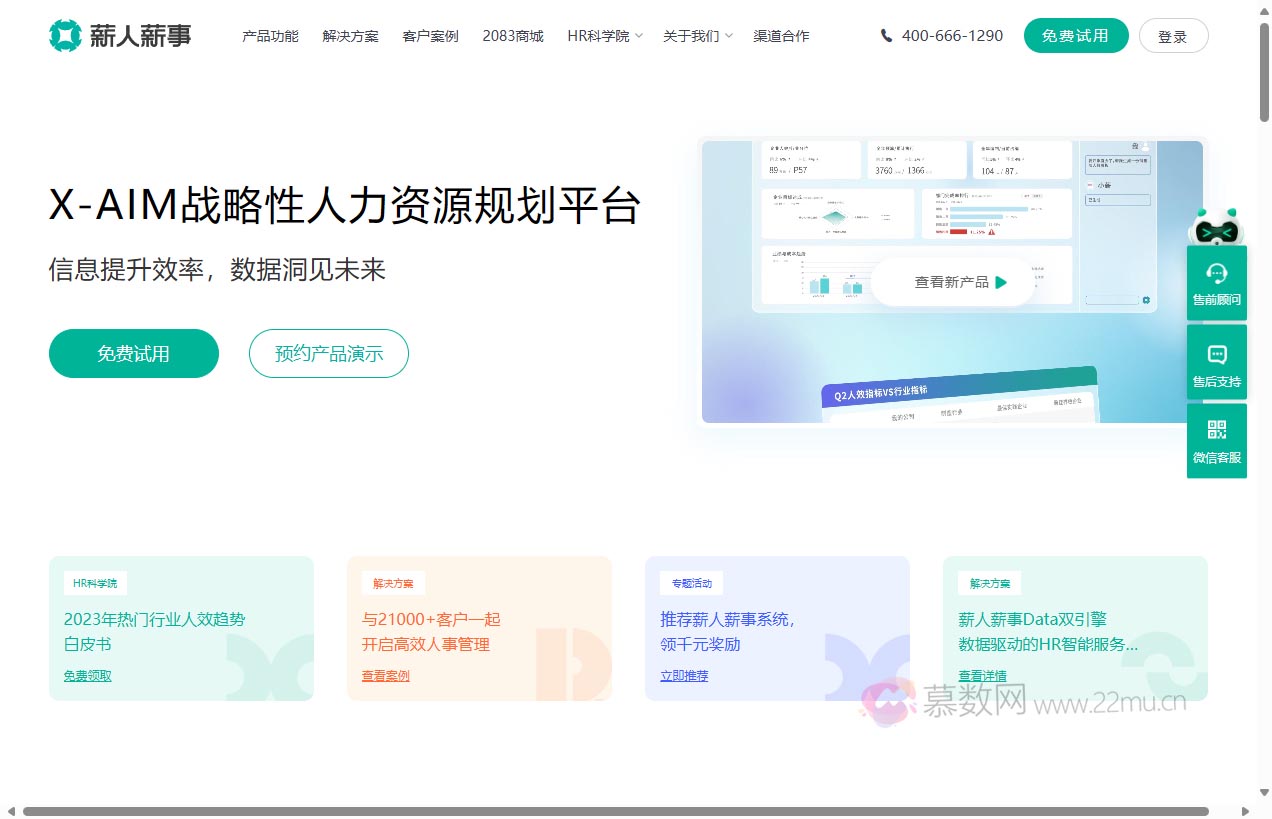Show the 微信客服 QR code icon
This screenshot has height=819, width=1272.
(1216, 430)
